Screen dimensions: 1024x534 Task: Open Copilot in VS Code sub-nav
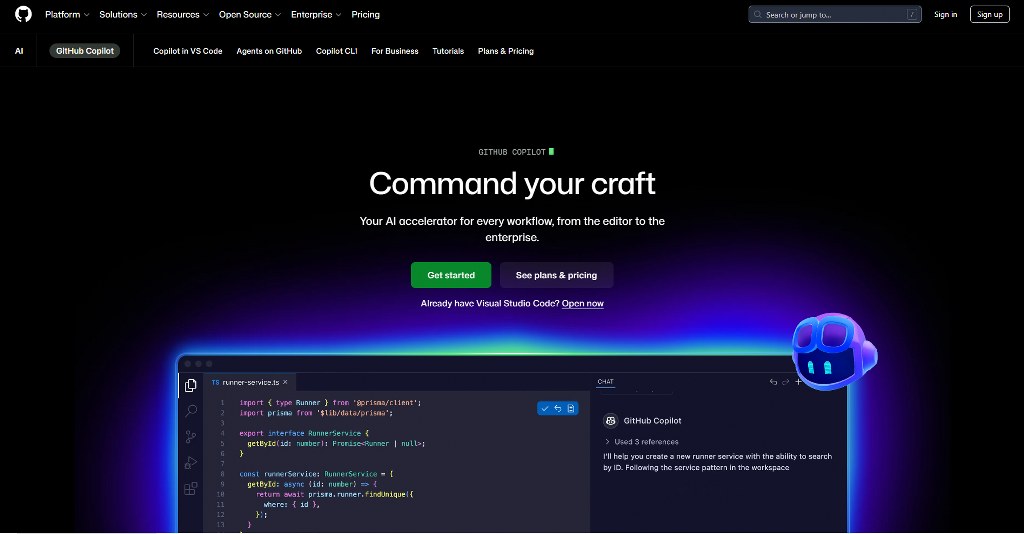tap(188, 51)
